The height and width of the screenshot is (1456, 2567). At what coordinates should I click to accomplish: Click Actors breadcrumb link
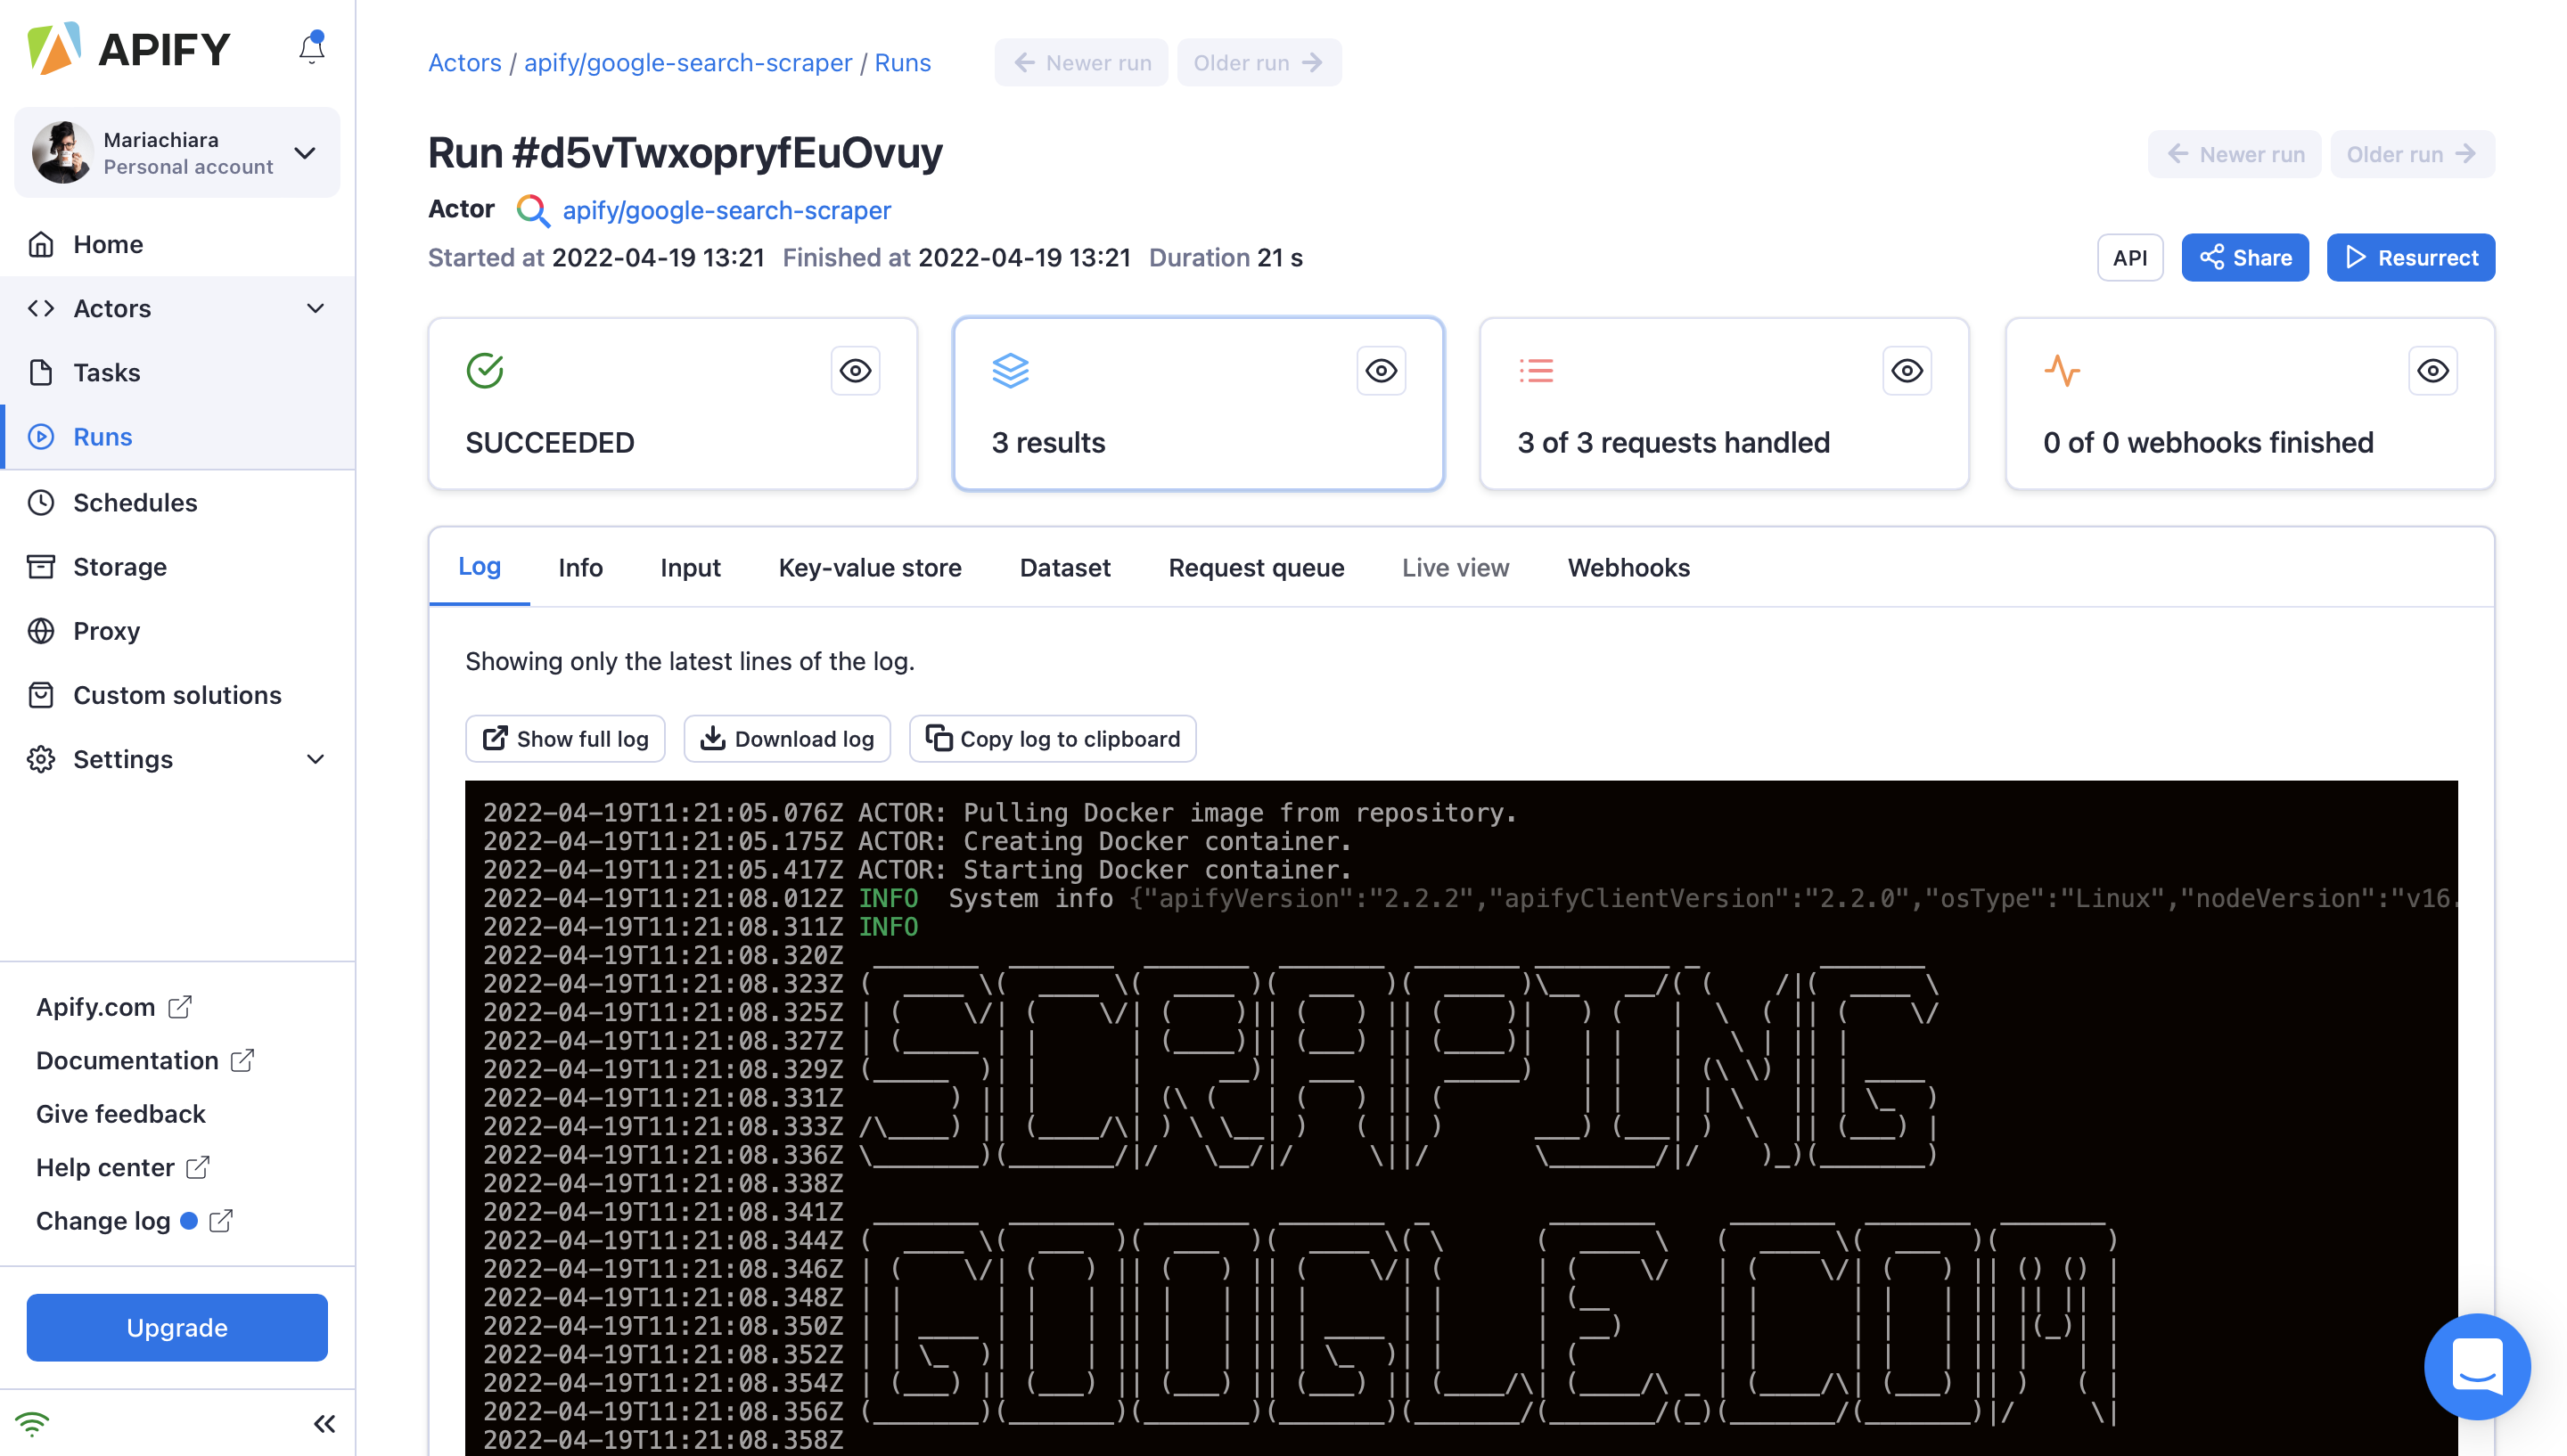464,63
